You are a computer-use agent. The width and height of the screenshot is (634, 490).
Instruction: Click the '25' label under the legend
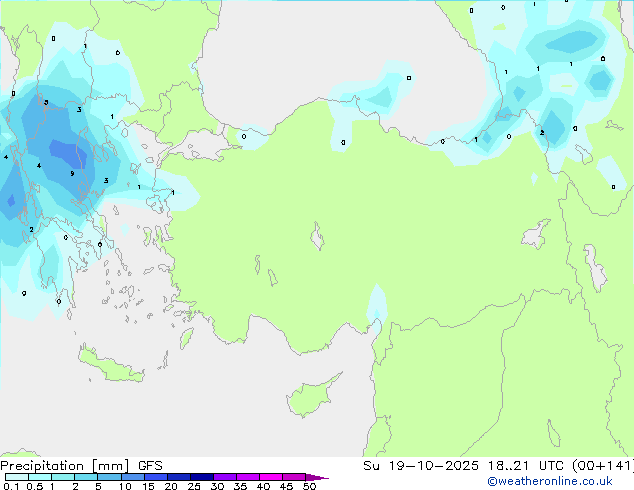coord(194,486)
